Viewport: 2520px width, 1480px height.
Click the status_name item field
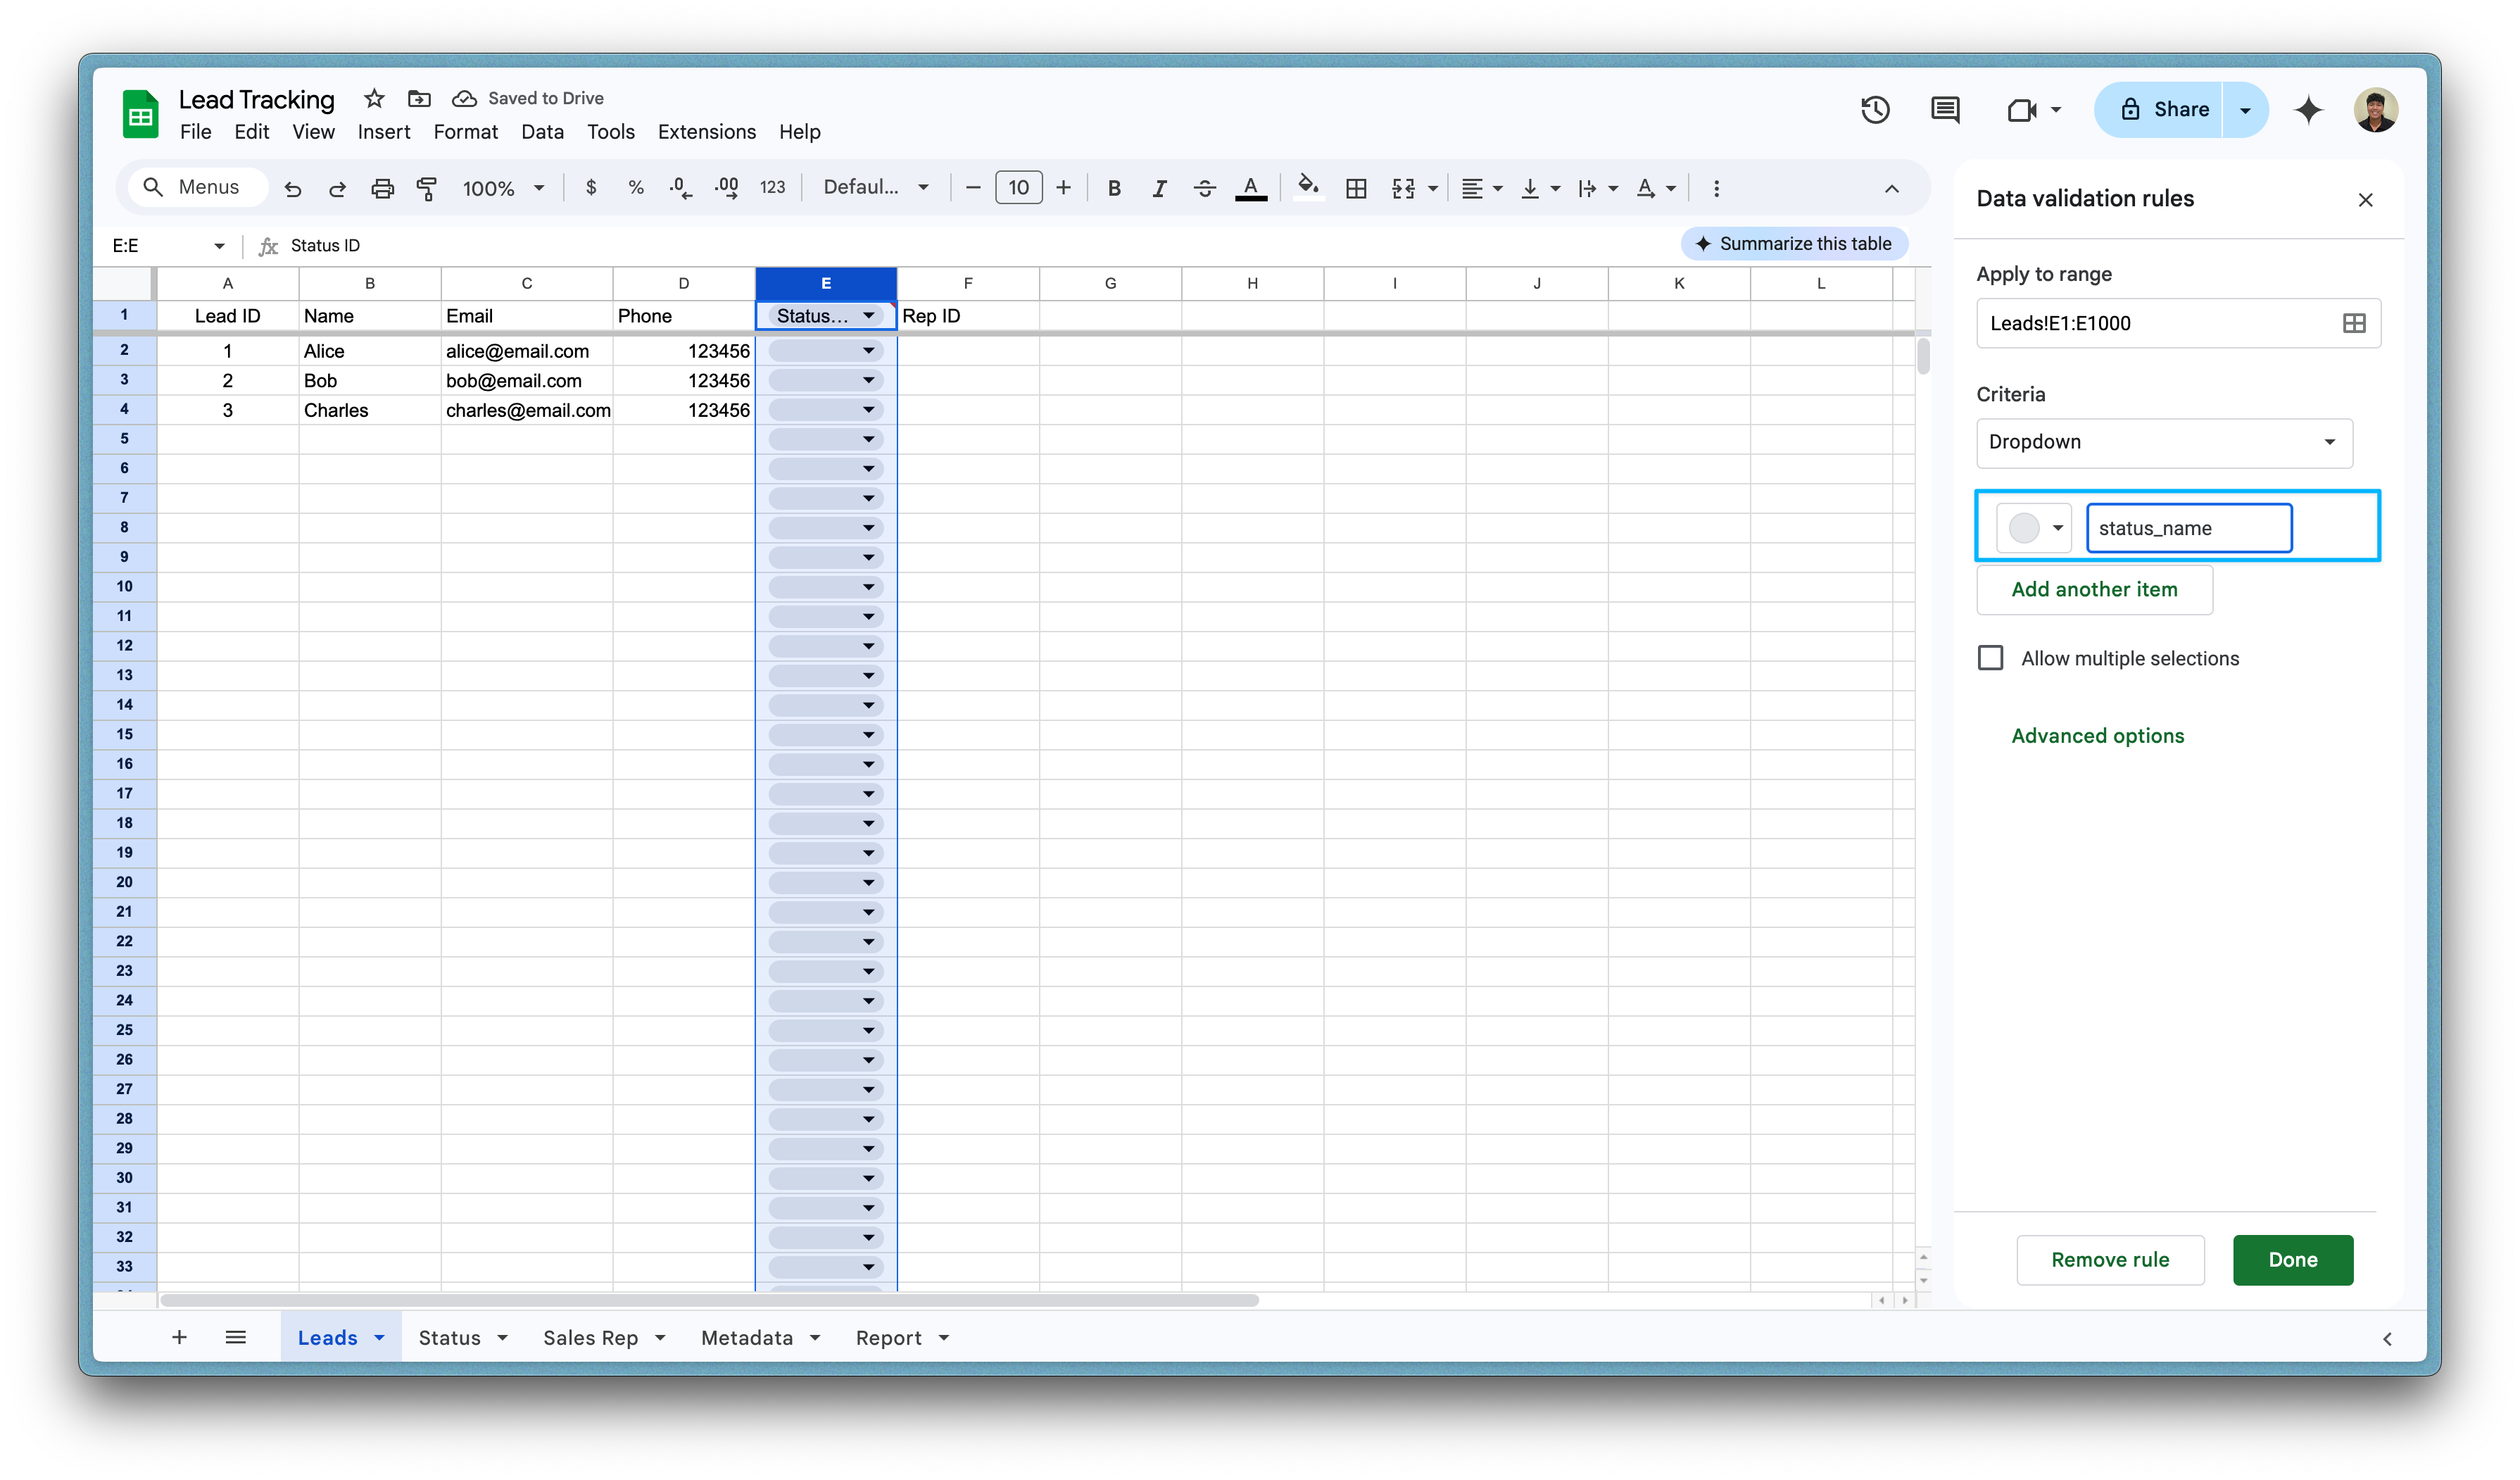(2189, 528)
